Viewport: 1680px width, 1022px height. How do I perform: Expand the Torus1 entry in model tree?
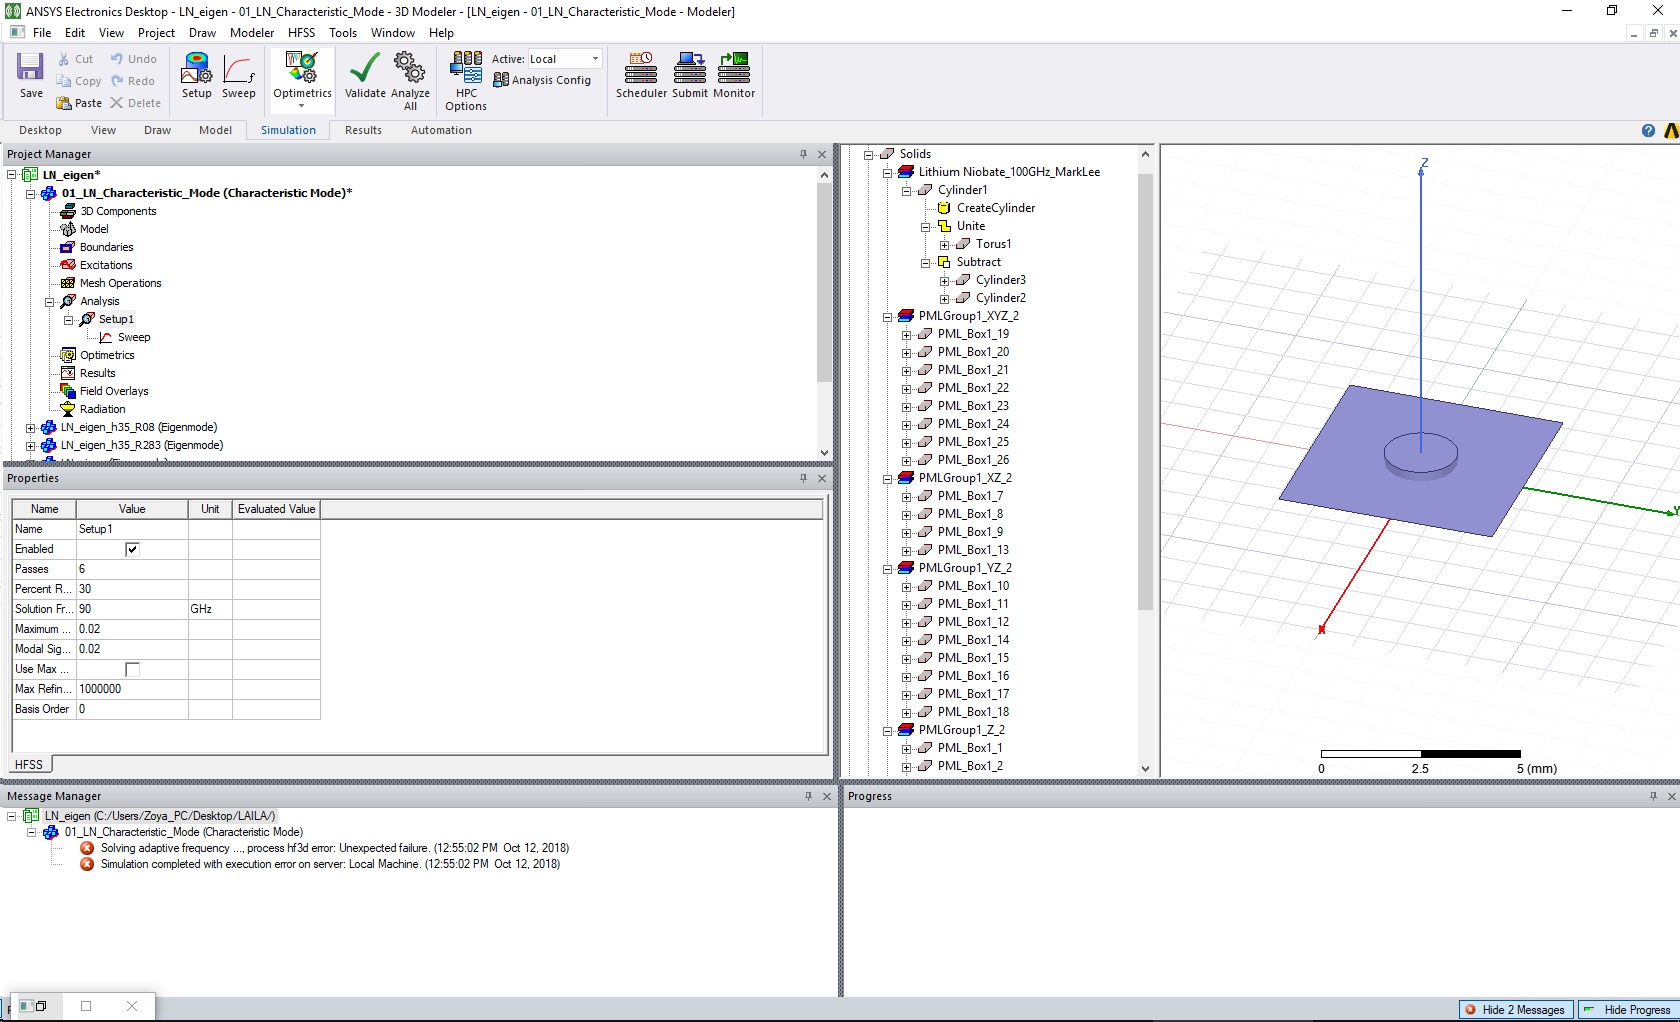[x=944, y=244]
